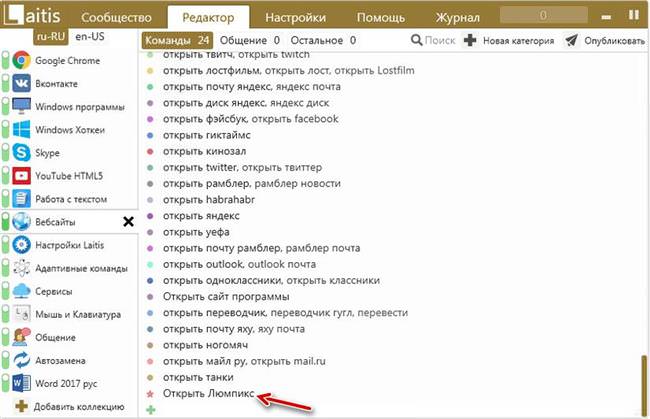This screenshot has height=419, width=650.
Task: Open the Работа с текстом icon
Action: 21,199
